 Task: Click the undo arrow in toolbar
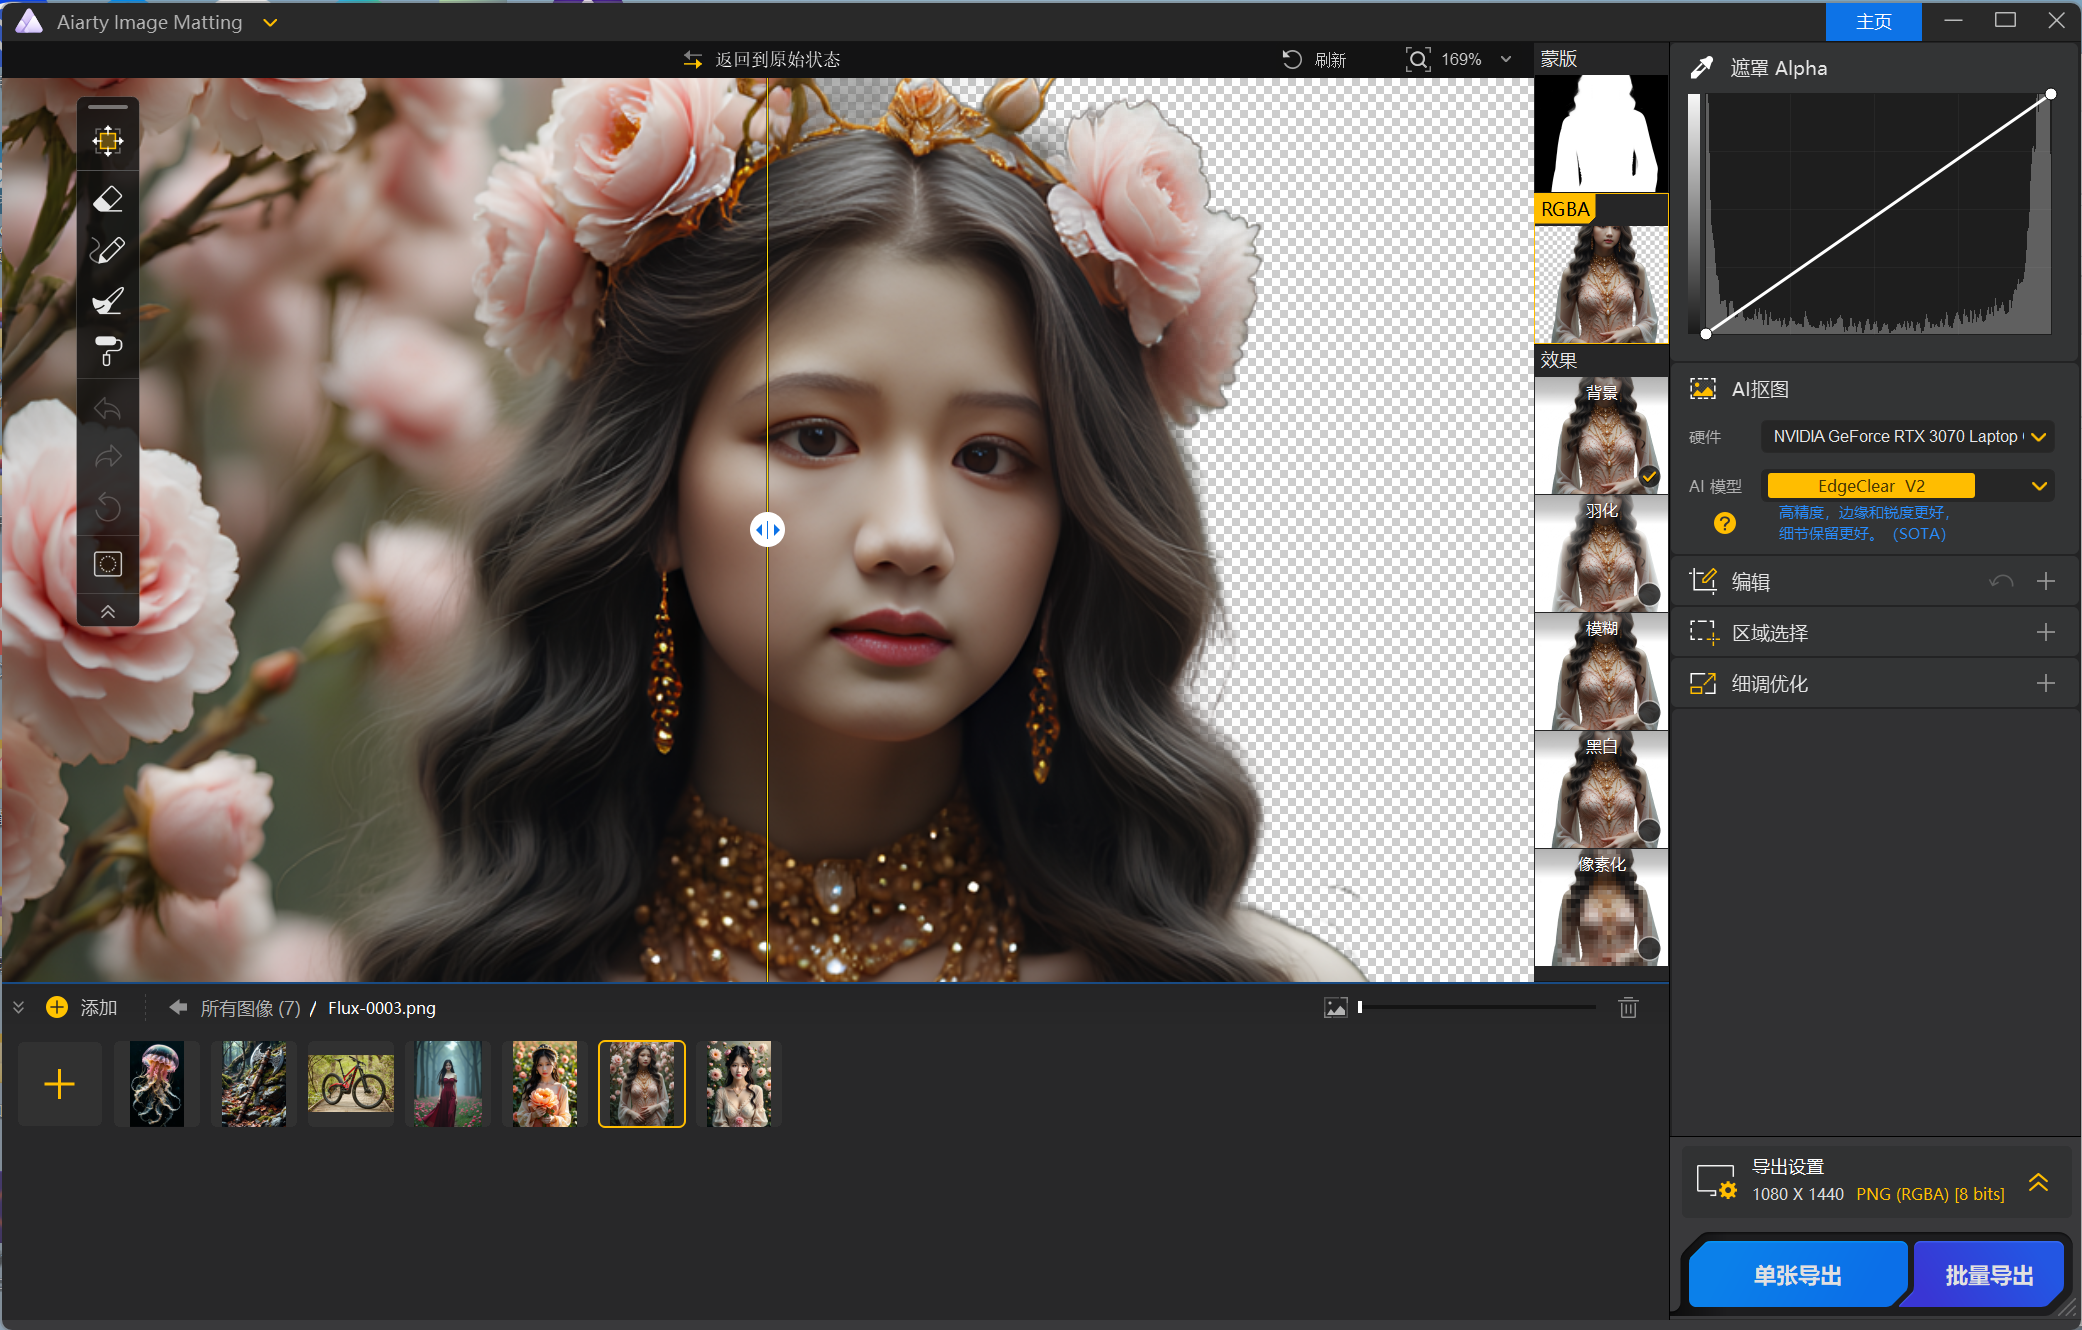point(108,409)
